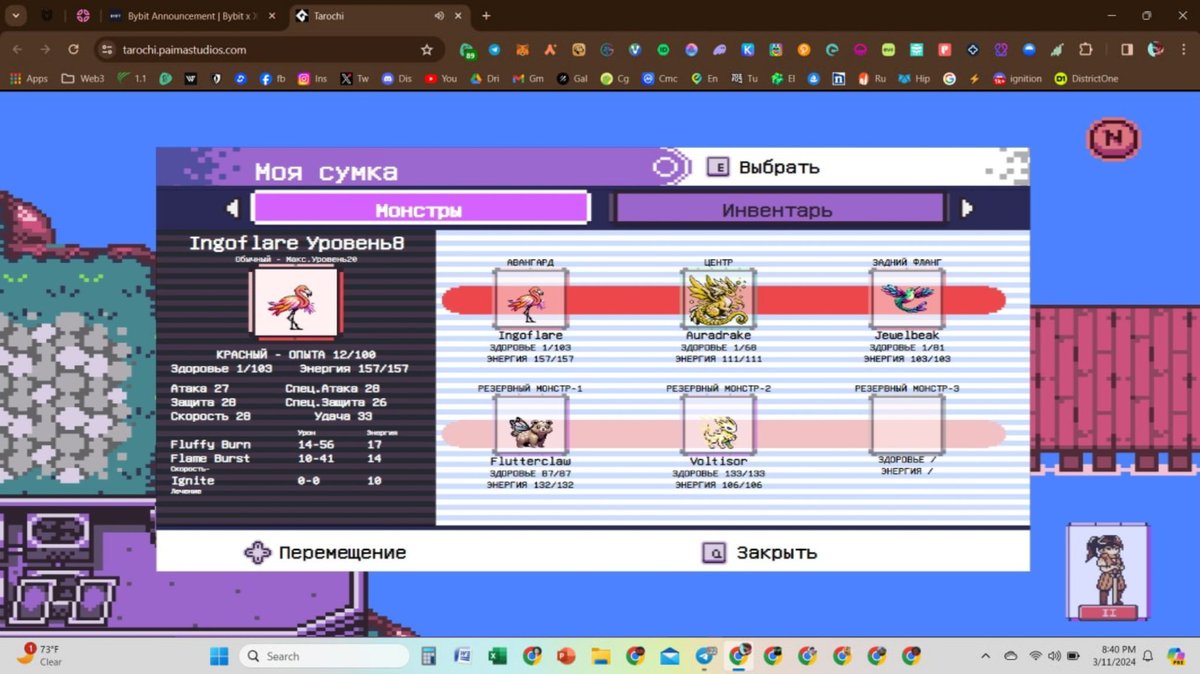Open the You YouTube bookmark

pyautogui.click(x=440, y=78)
